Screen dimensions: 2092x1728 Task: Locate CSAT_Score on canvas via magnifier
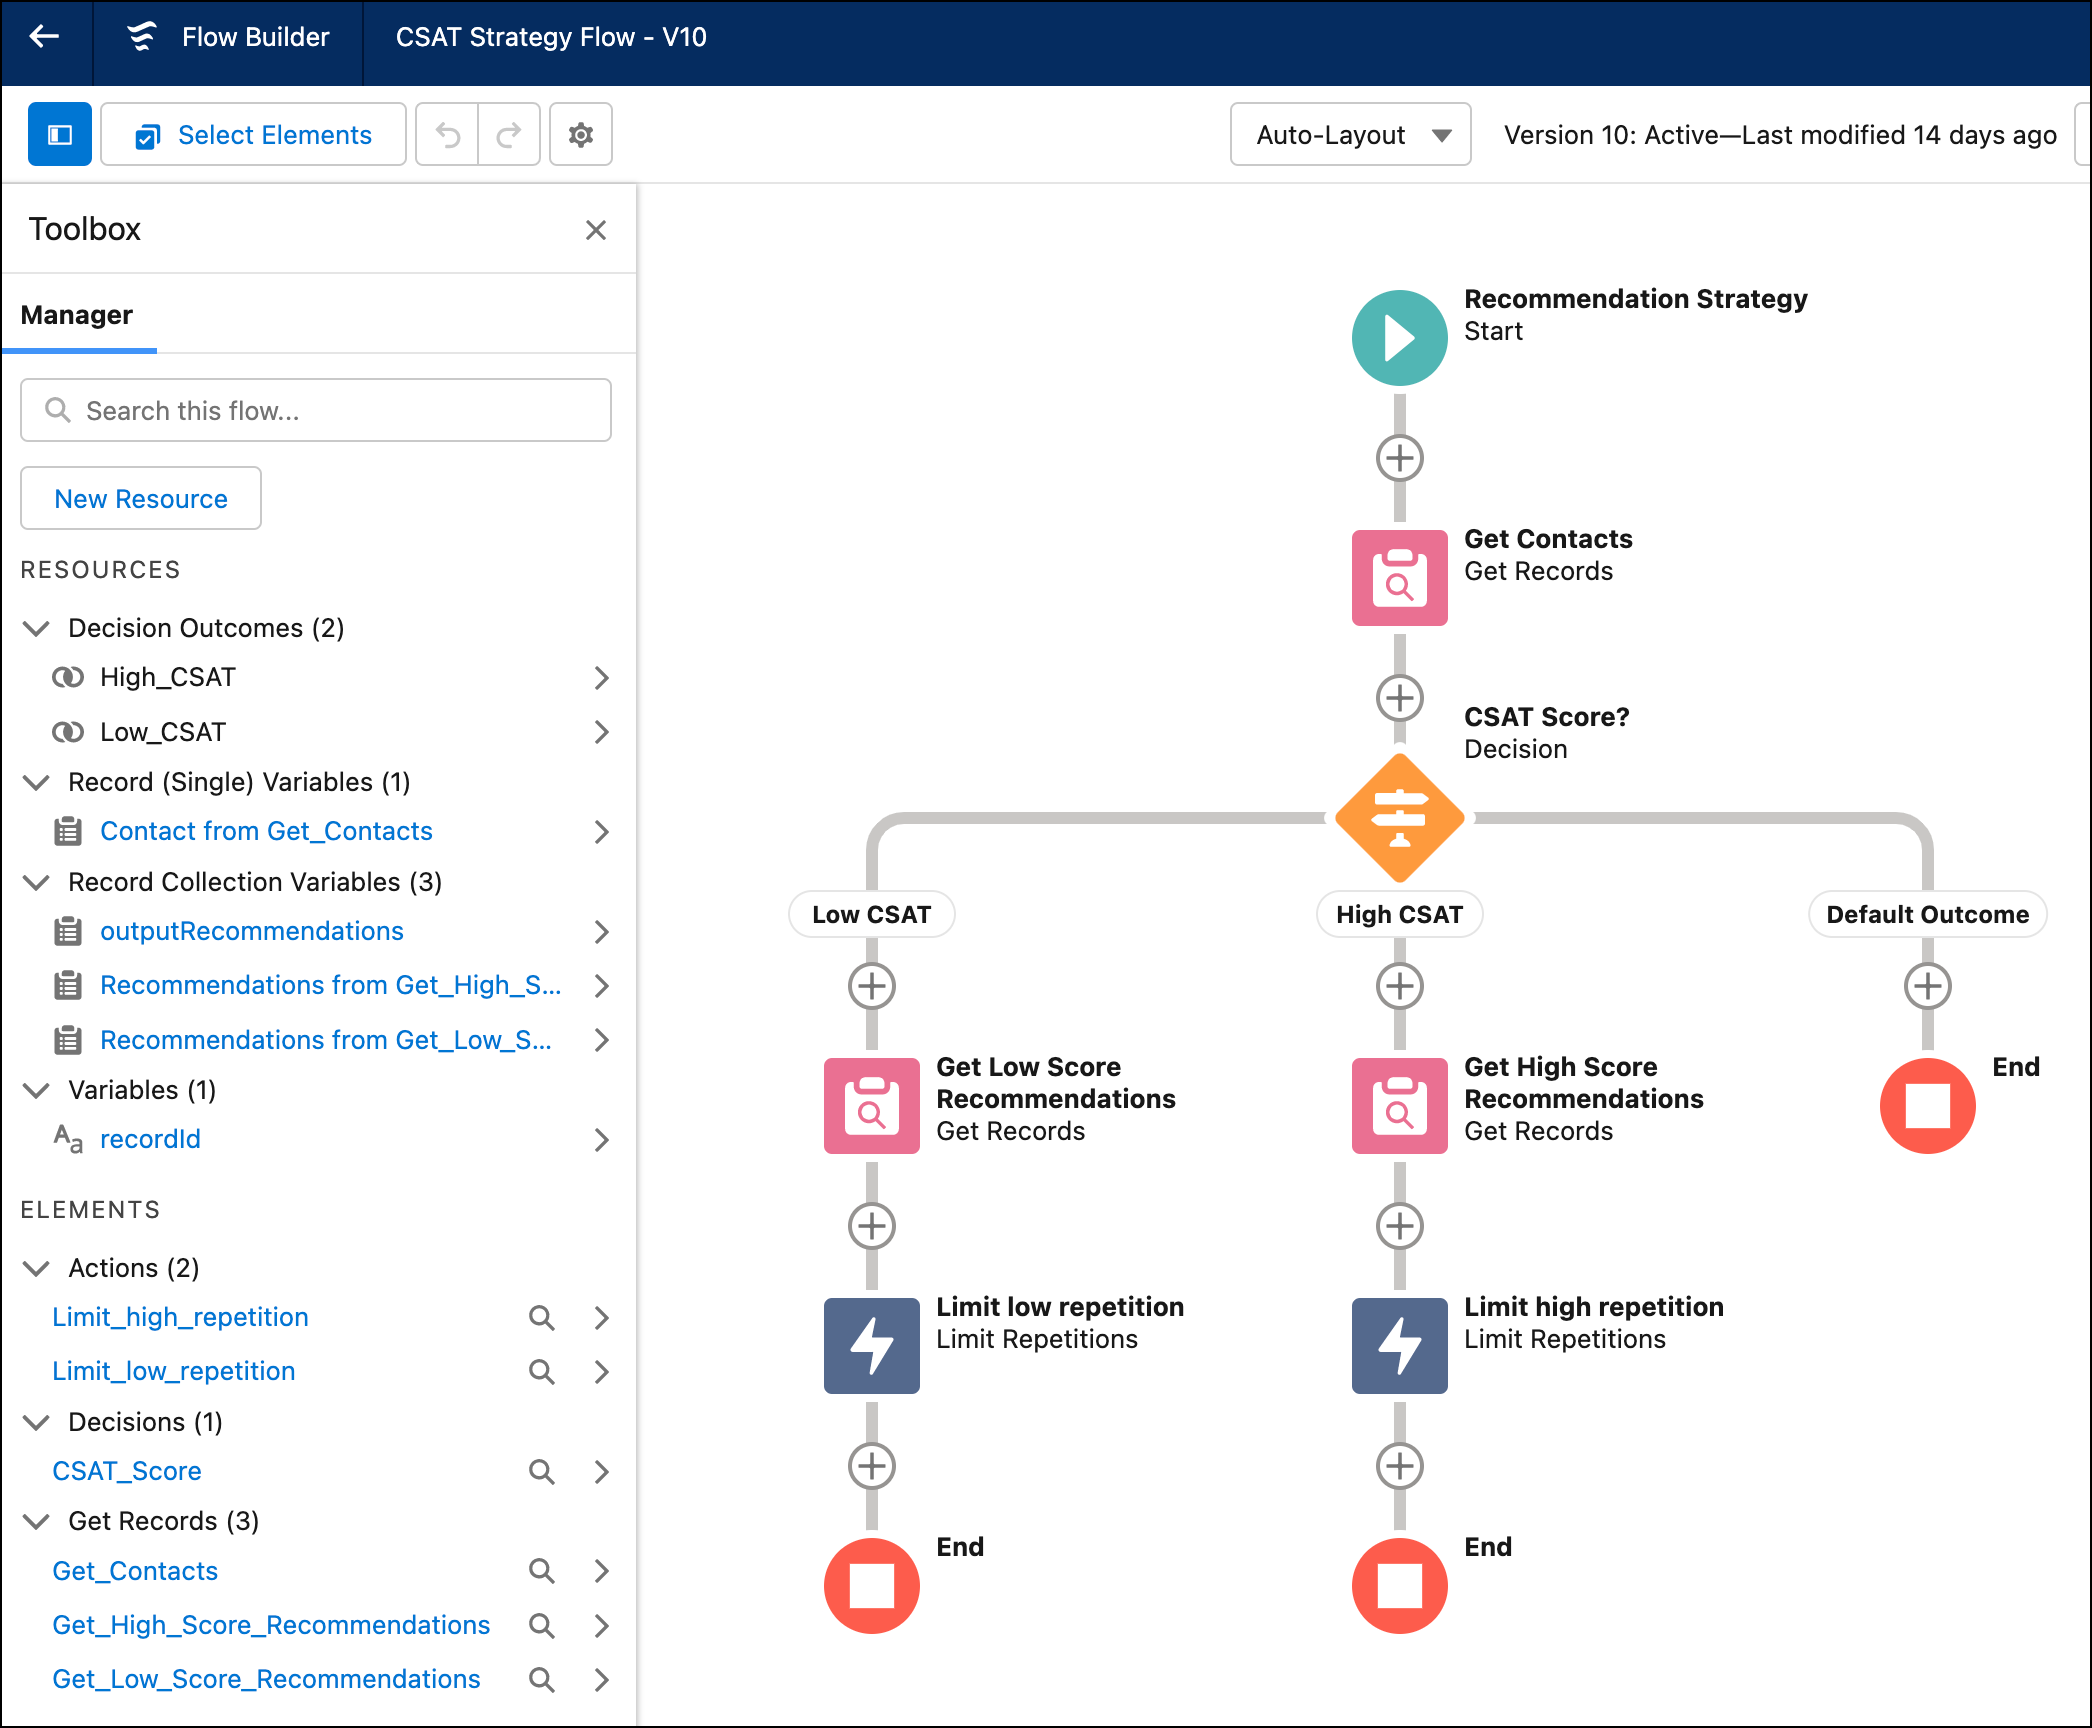coord(542,1472)
